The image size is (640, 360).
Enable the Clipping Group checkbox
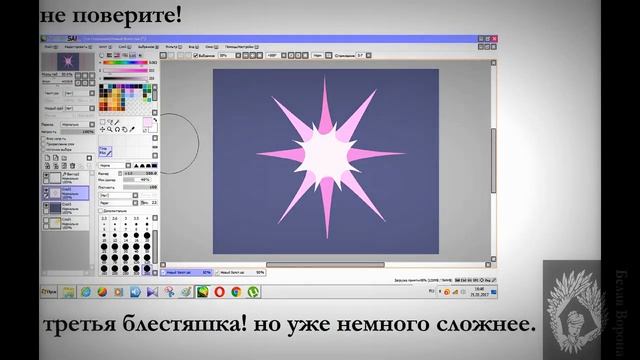point(44,144)
